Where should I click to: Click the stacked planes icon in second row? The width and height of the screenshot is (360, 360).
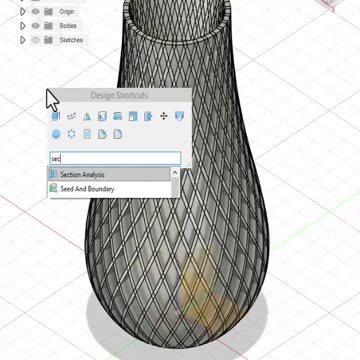[x=87, y=134]
